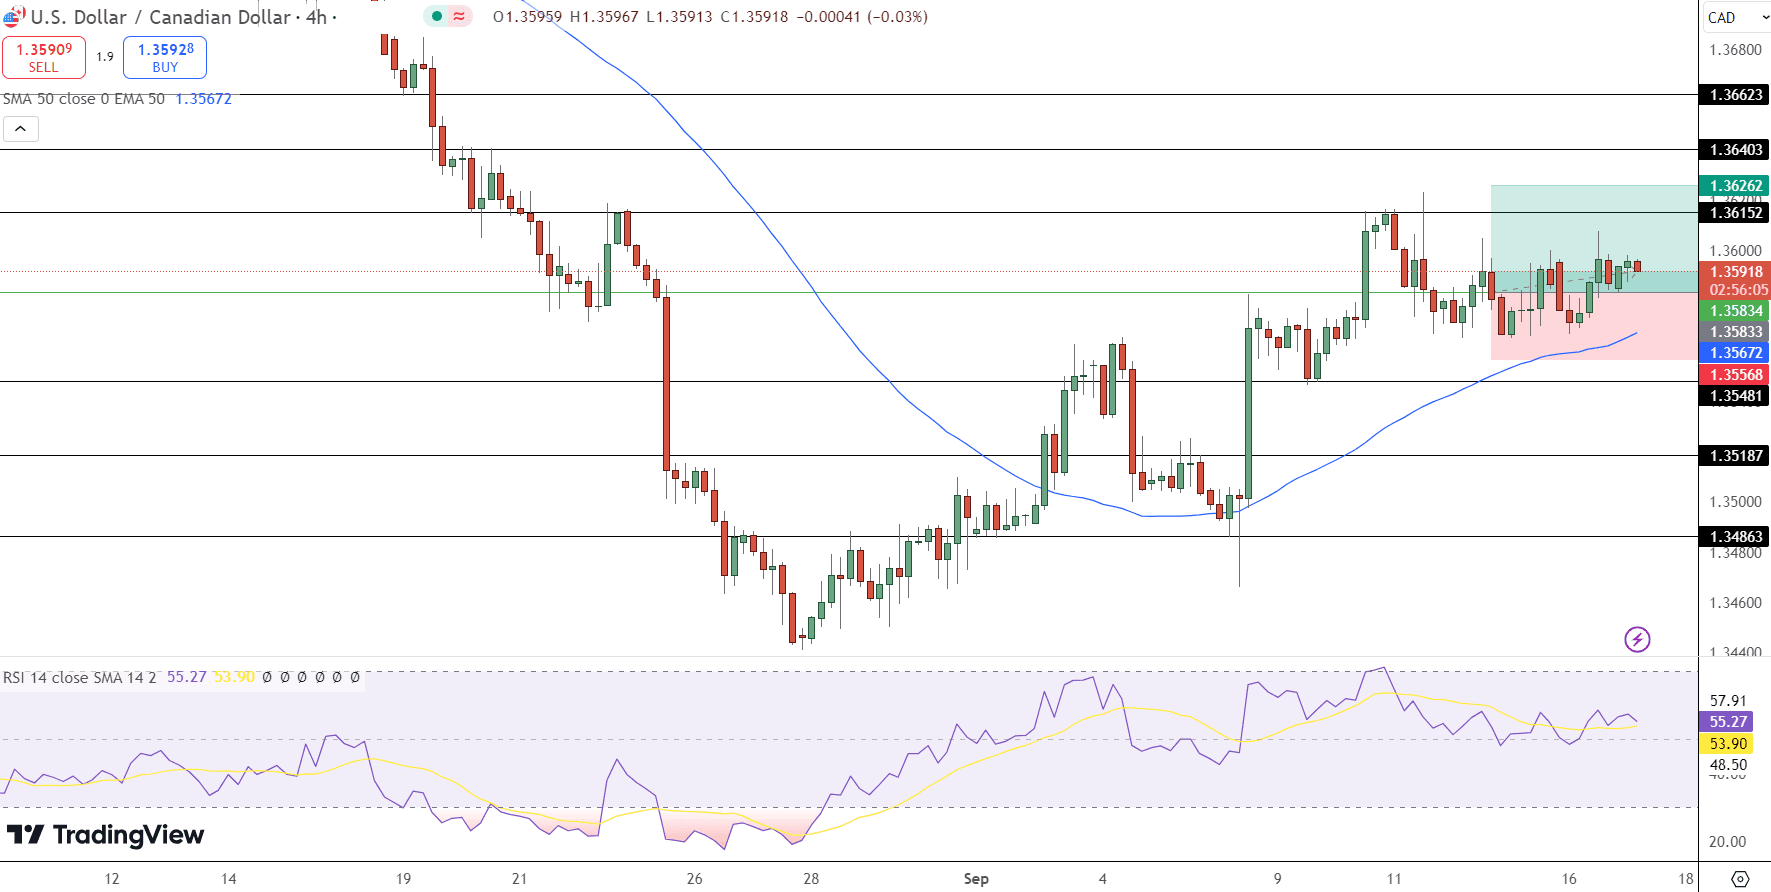Viewport: 1771px width, 892px height.
Task: Click the purple RSI 55.27 value label
Action: tap(1727, 722)
